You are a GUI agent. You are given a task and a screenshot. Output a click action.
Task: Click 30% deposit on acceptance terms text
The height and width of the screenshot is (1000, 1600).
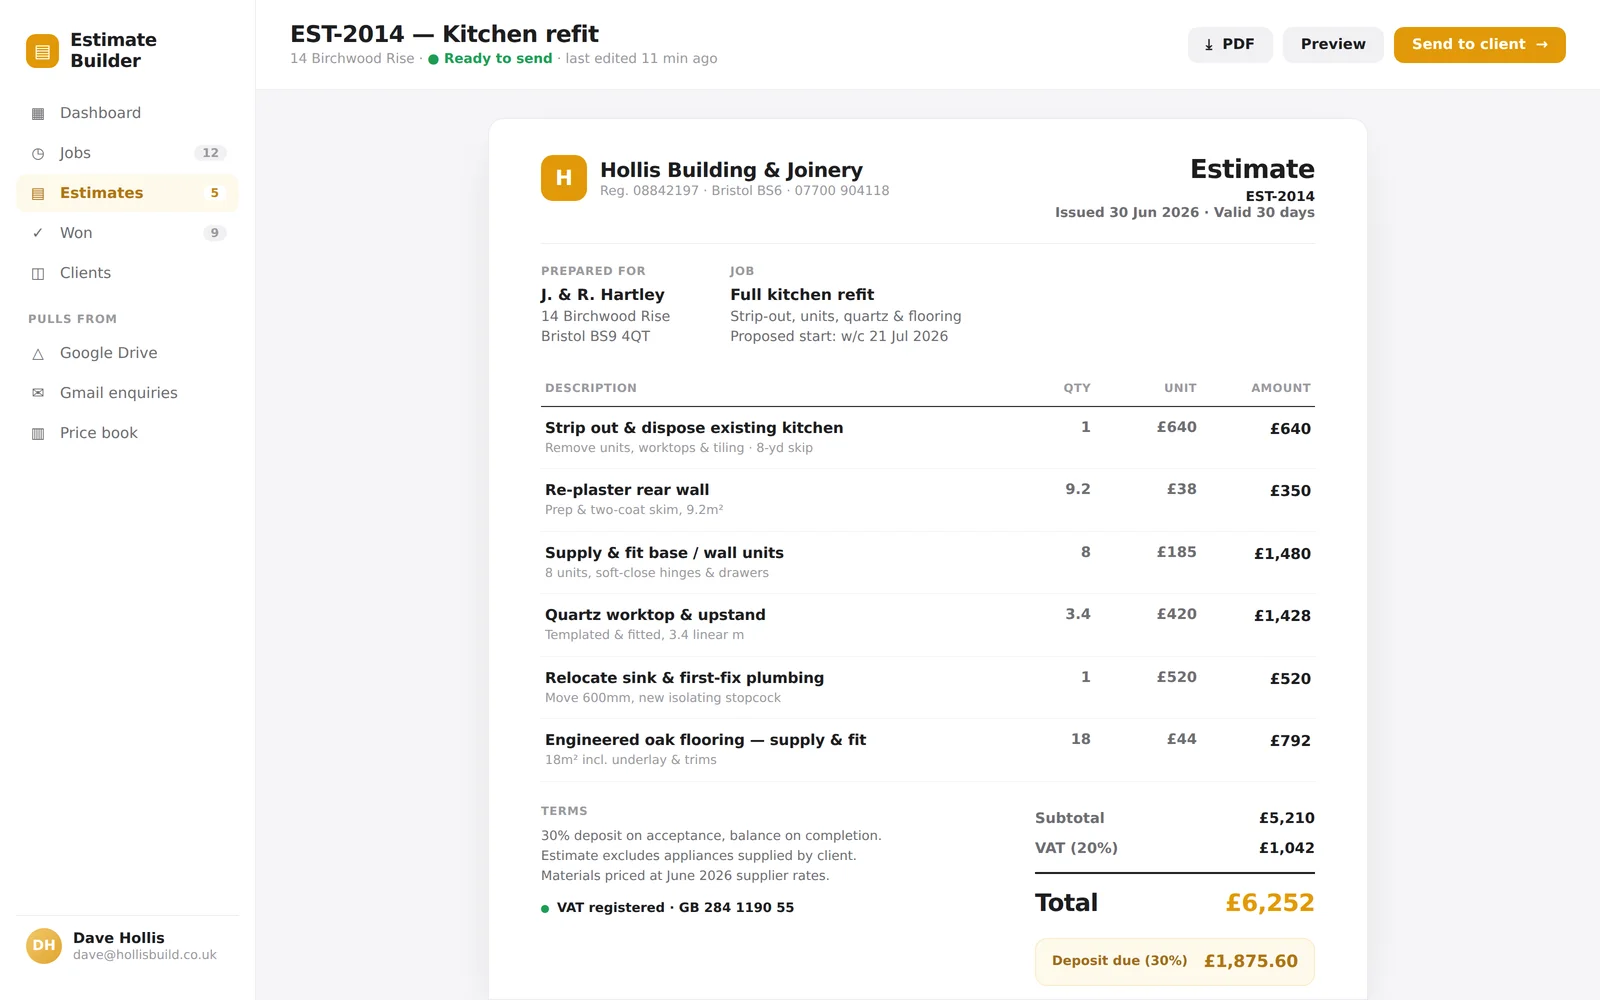click(x=711, y=836)
